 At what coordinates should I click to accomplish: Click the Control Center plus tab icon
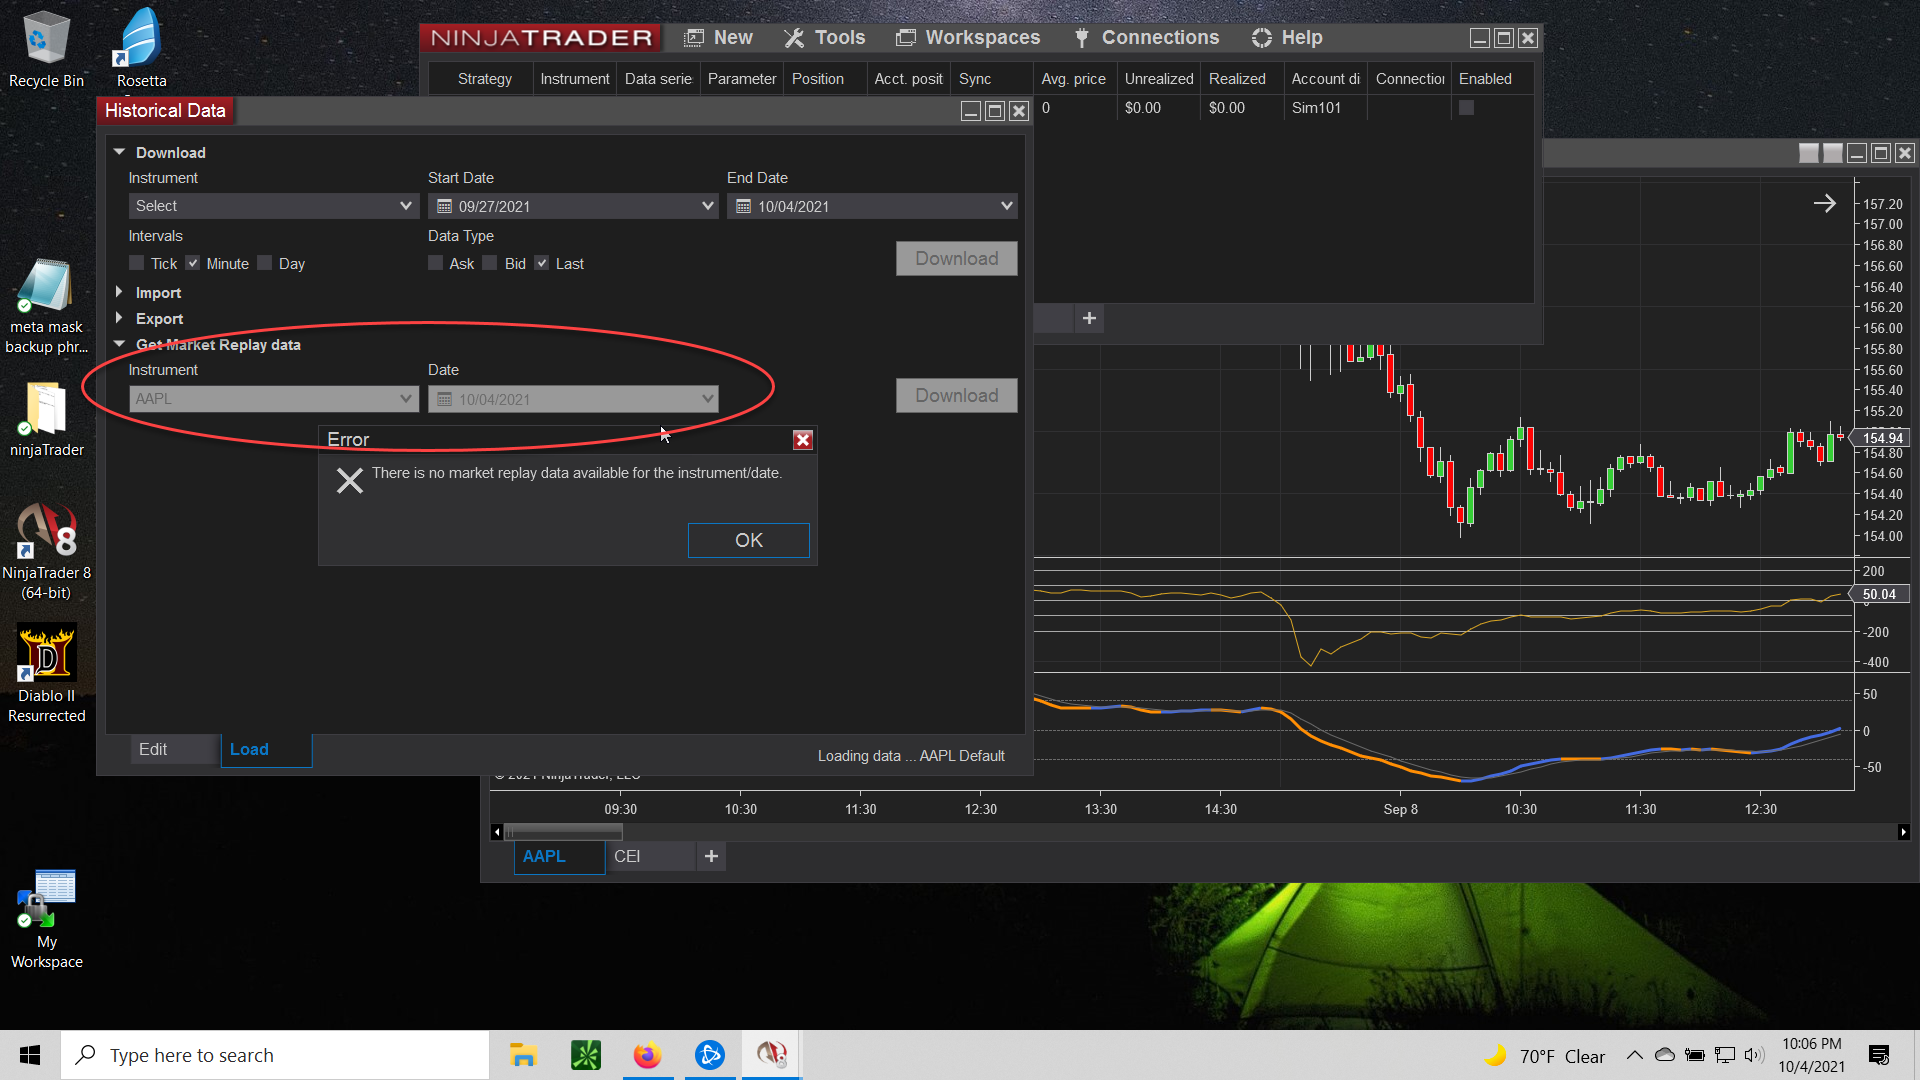pyautogui.click(x=1089, y=318)
